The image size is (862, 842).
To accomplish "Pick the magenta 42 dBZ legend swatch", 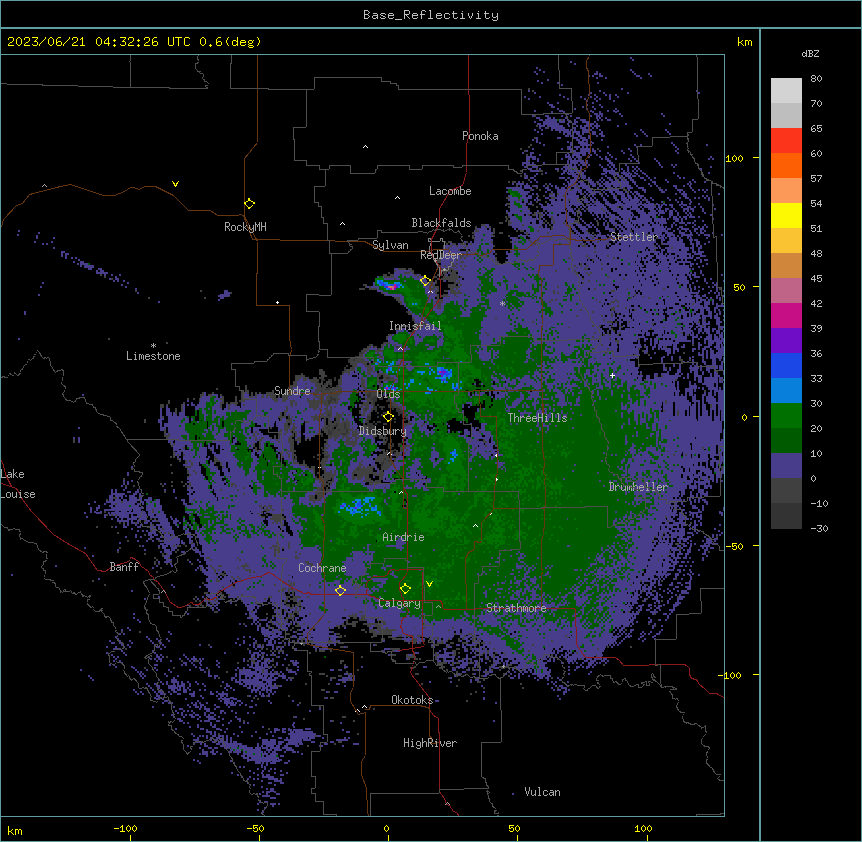I will 786,315.
